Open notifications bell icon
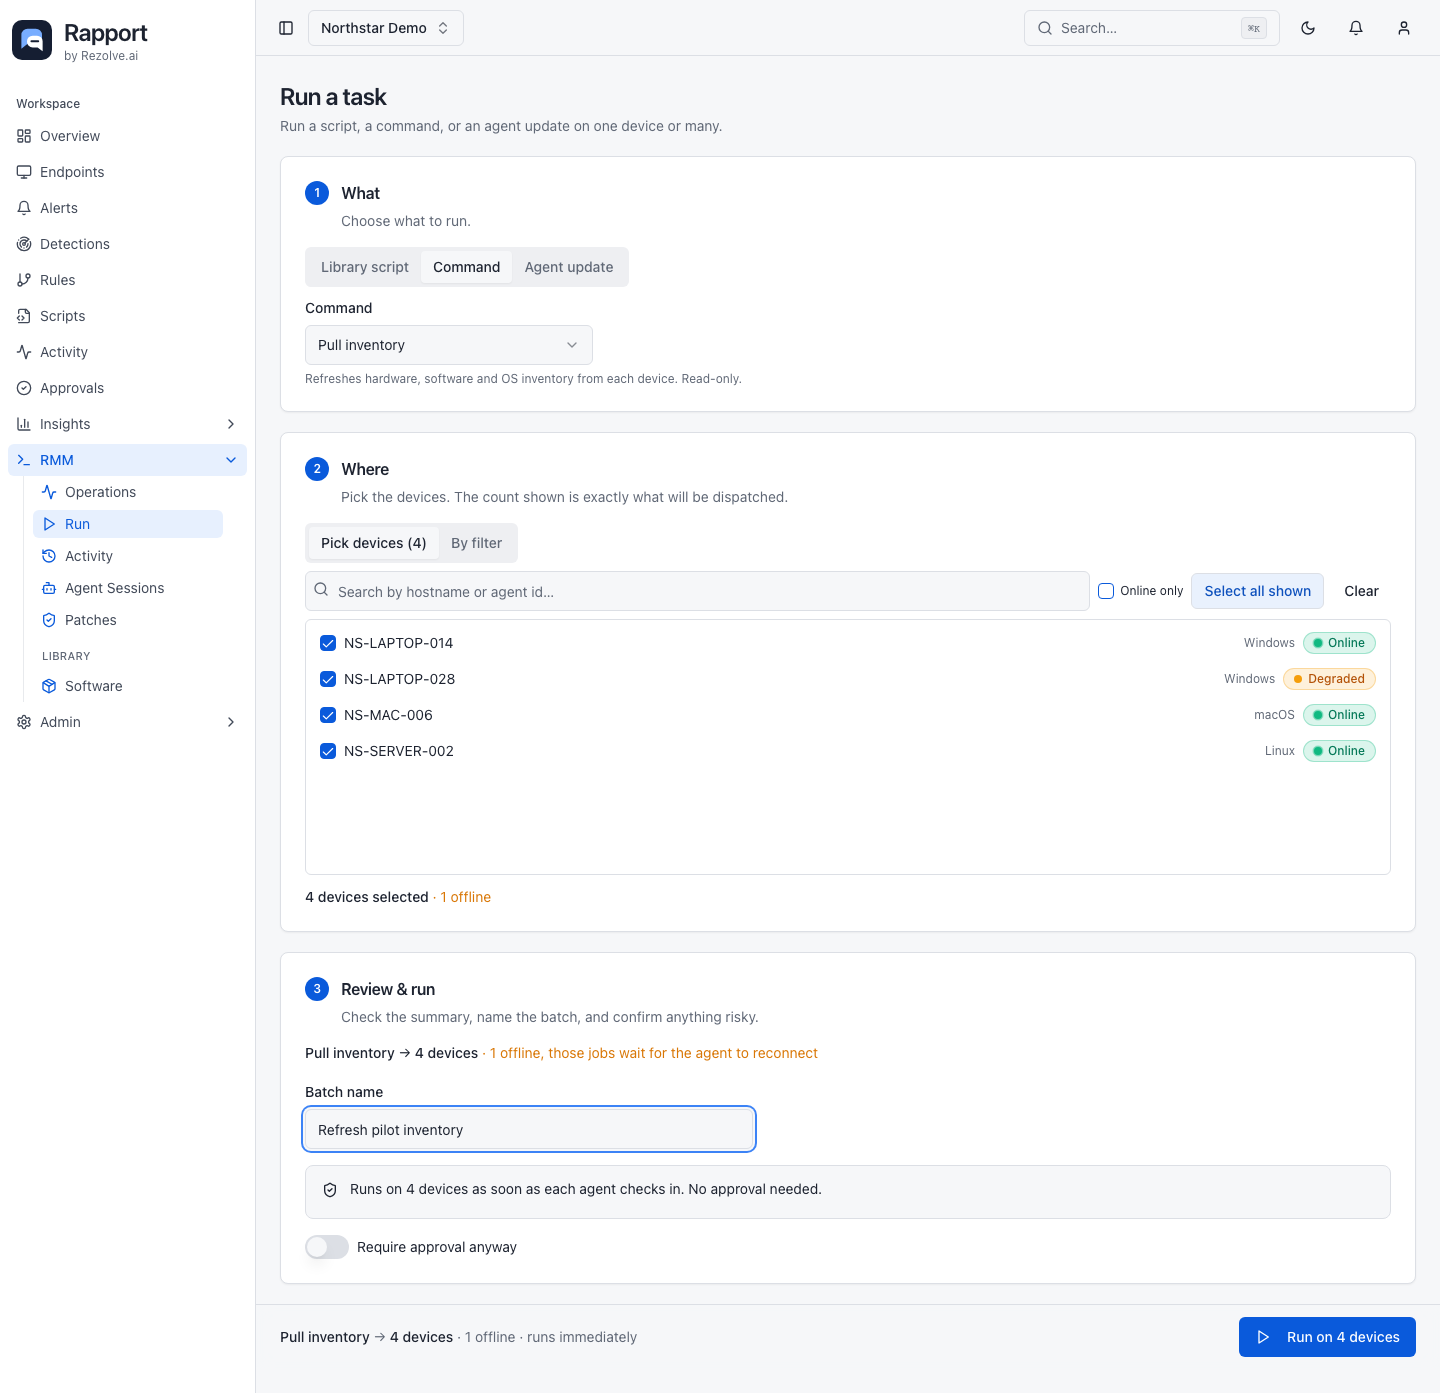1440x1393 pixels. point(1356,28)
